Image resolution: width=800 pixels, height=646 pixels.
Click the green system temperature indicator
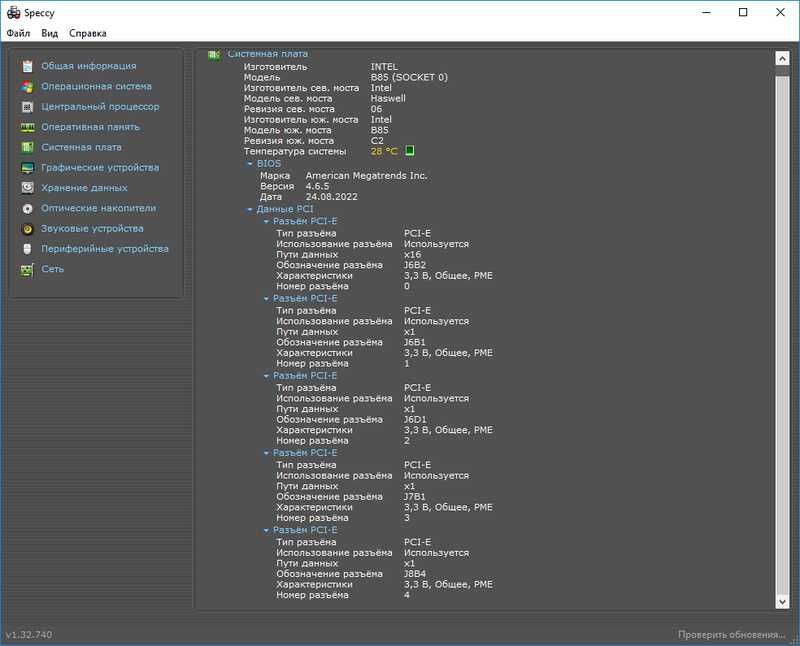click(x=409, y=151)
